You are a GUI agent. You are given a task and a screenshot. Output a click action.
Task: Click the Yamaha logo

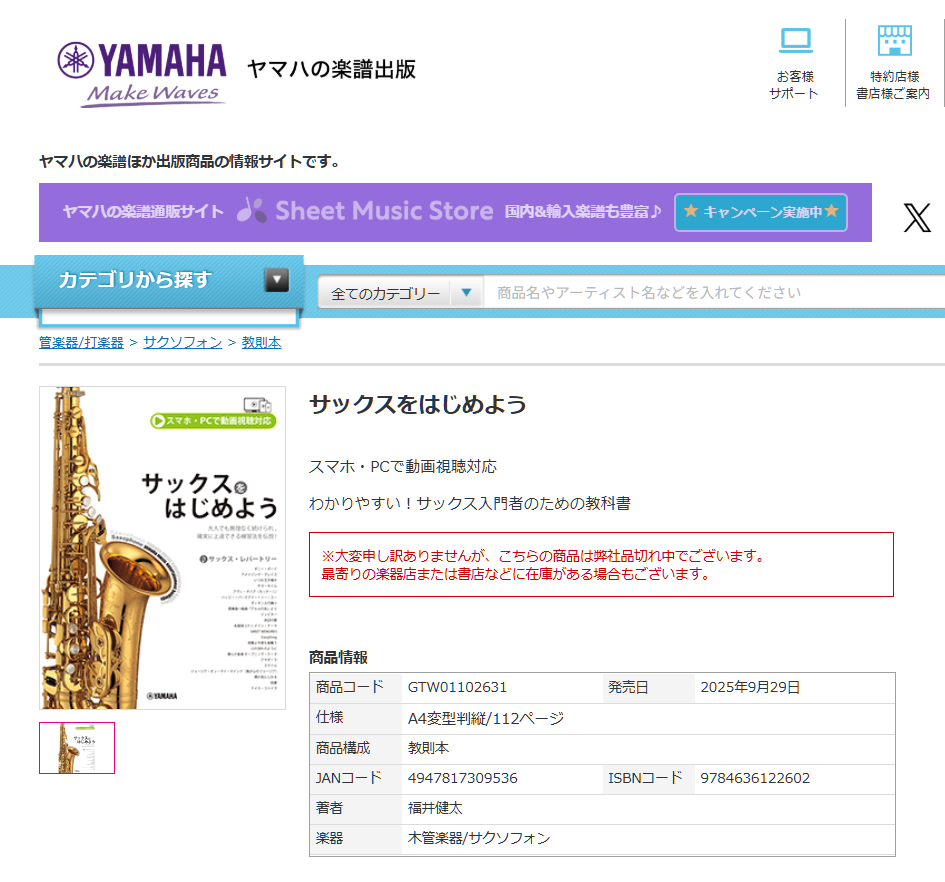(x=142, y=75)
